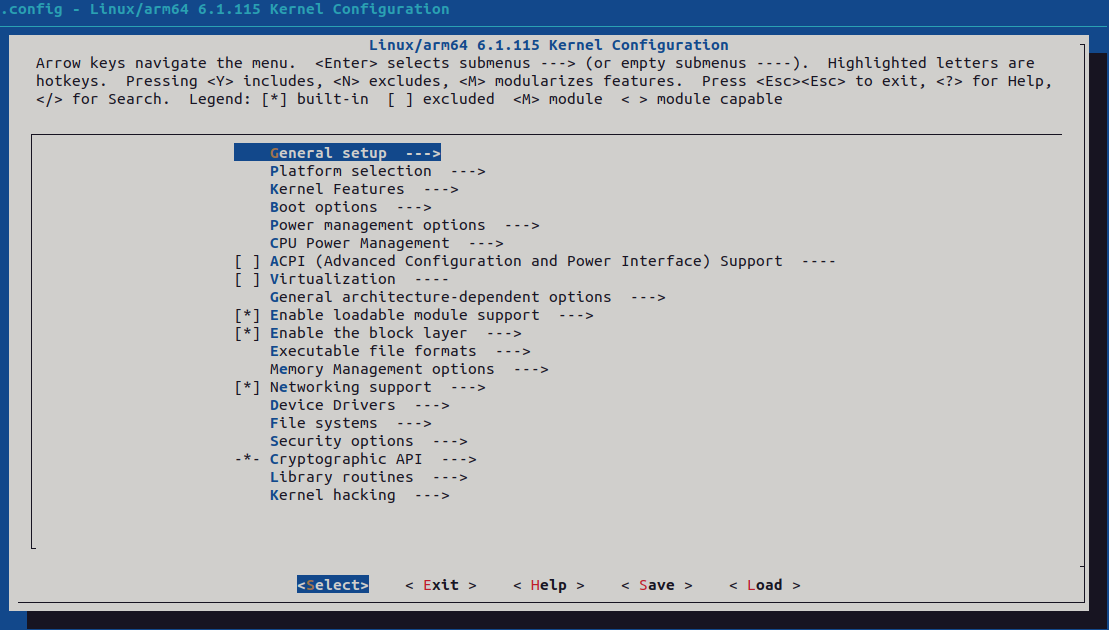Click the Load button
Screen dimensions: 1109x630
click(x=765, y=585)
